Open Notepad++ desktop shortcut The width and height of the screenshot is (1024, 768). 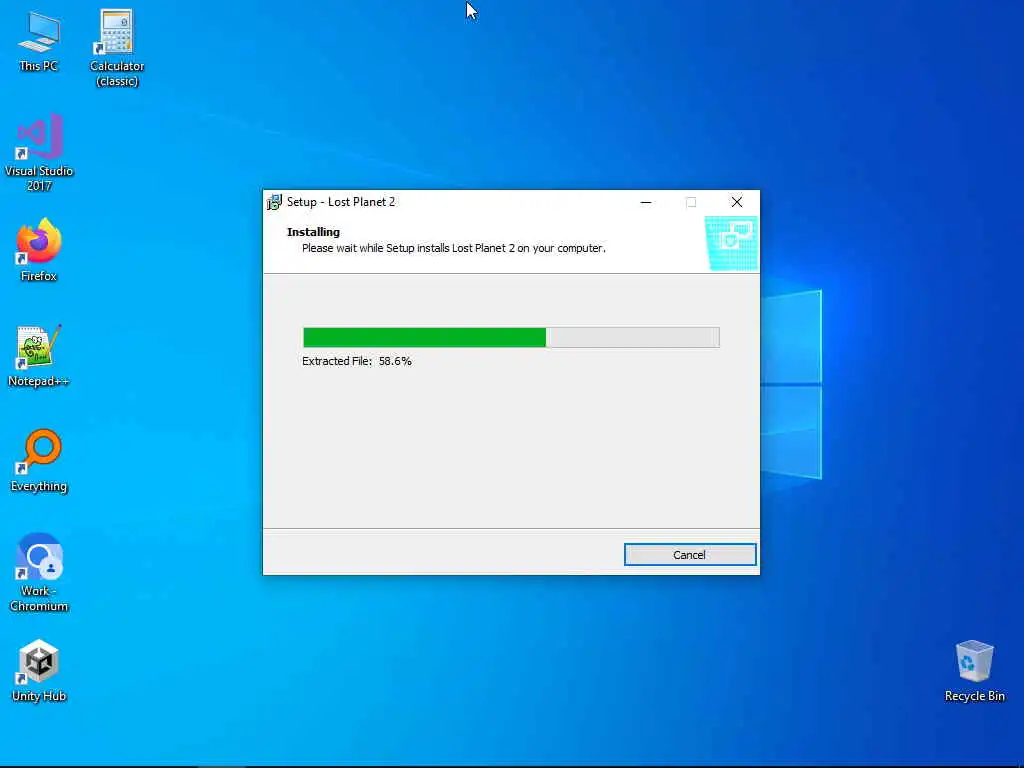pyautogui.click(x=39, y=356)
